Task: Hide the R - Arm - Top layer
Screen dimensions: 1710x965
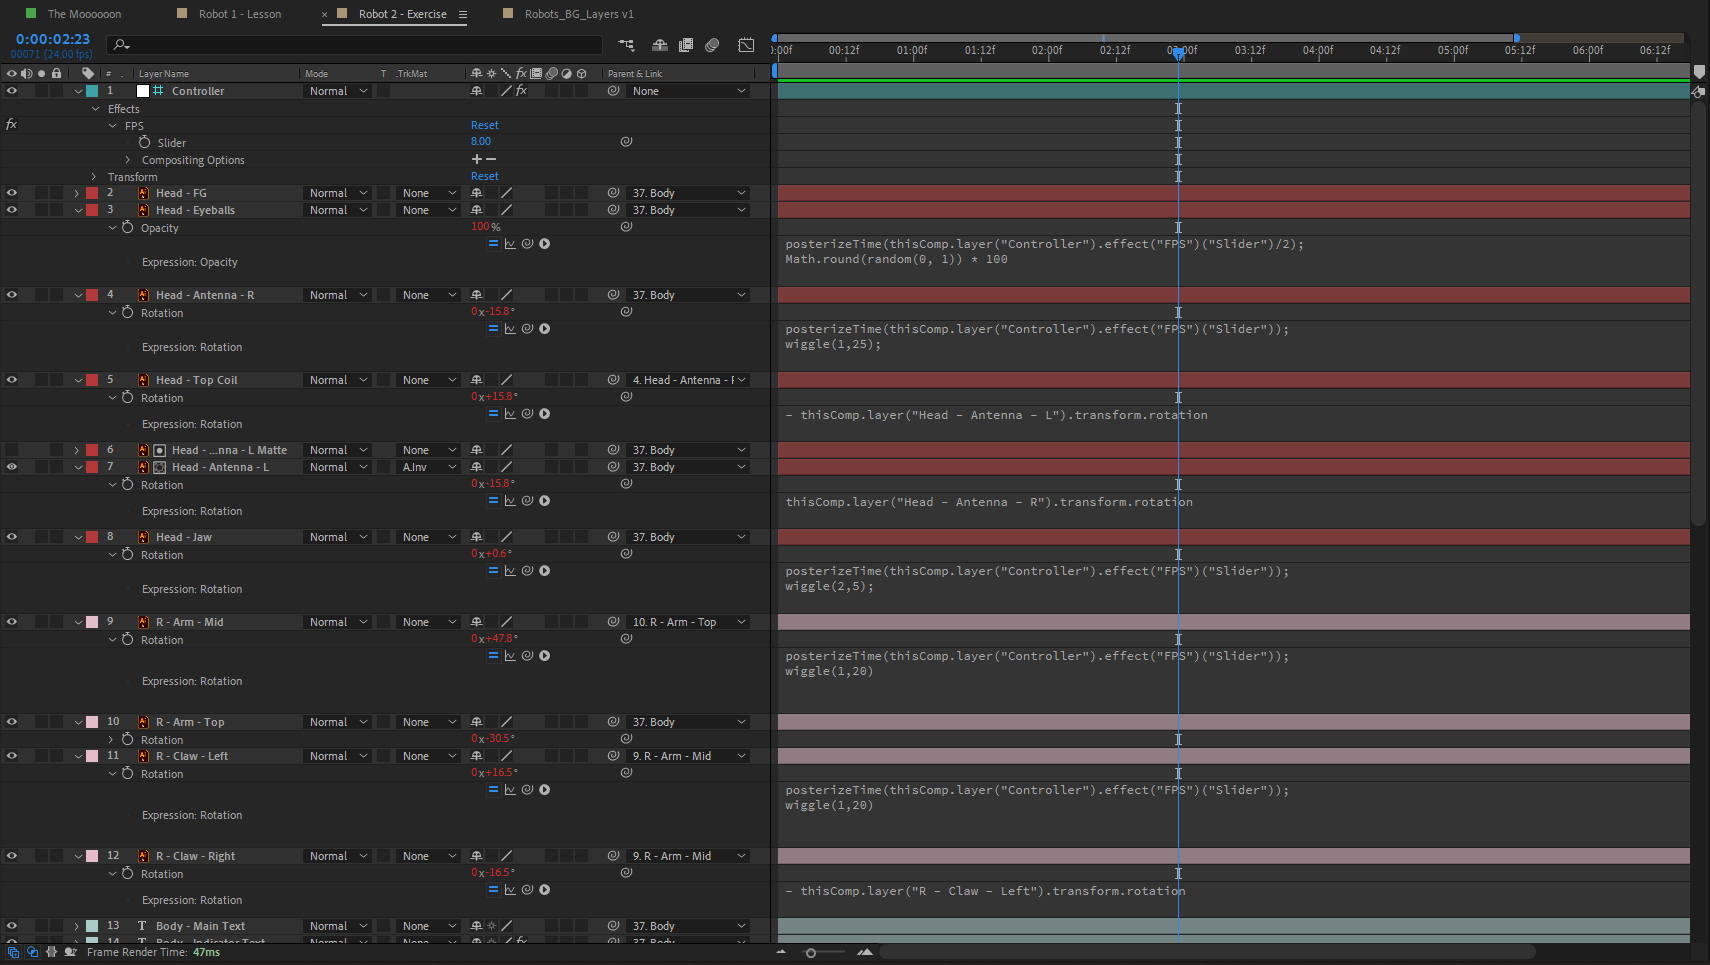Action: pos(12,722)
